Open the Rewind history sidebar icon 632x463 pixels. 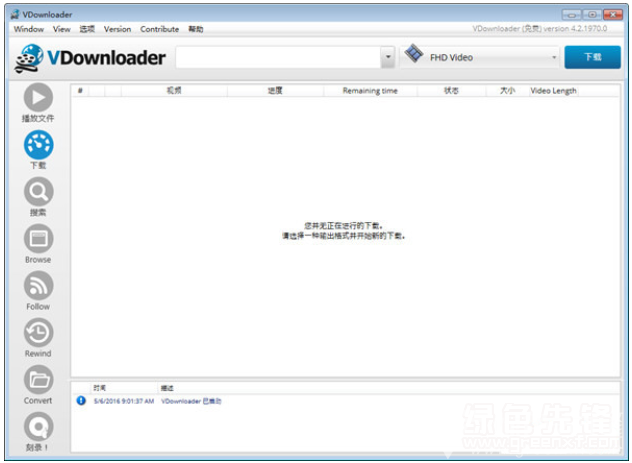click(38, 332)
